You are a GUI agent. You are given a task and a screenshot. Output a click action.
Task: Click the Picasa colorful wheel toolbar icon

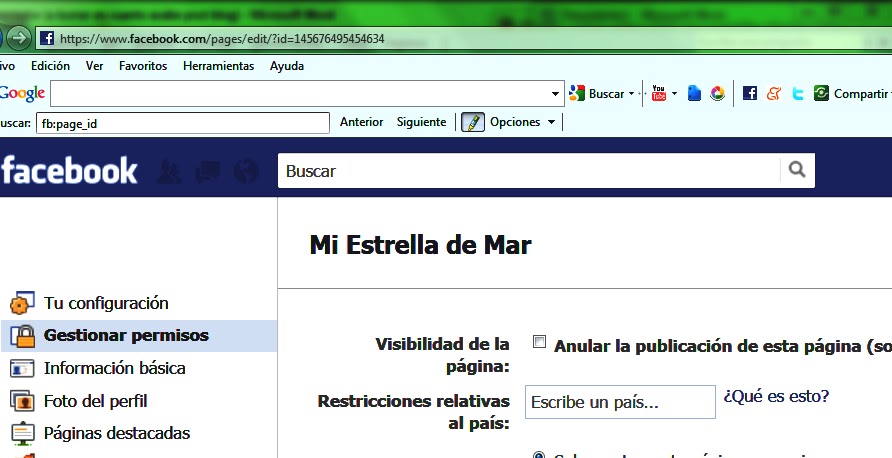pyautogui.click(x=717, y=93)
